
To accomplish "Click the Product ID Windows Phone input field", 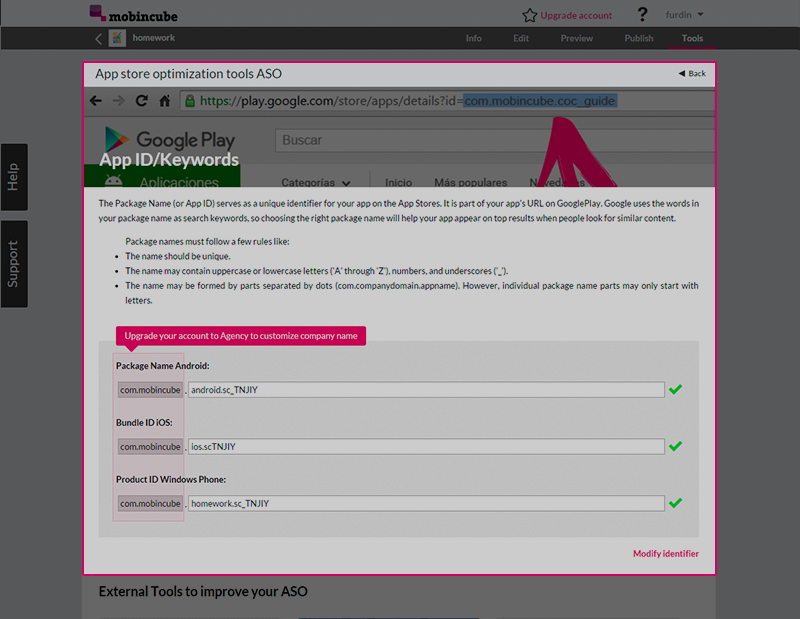I will click(426, 503).
